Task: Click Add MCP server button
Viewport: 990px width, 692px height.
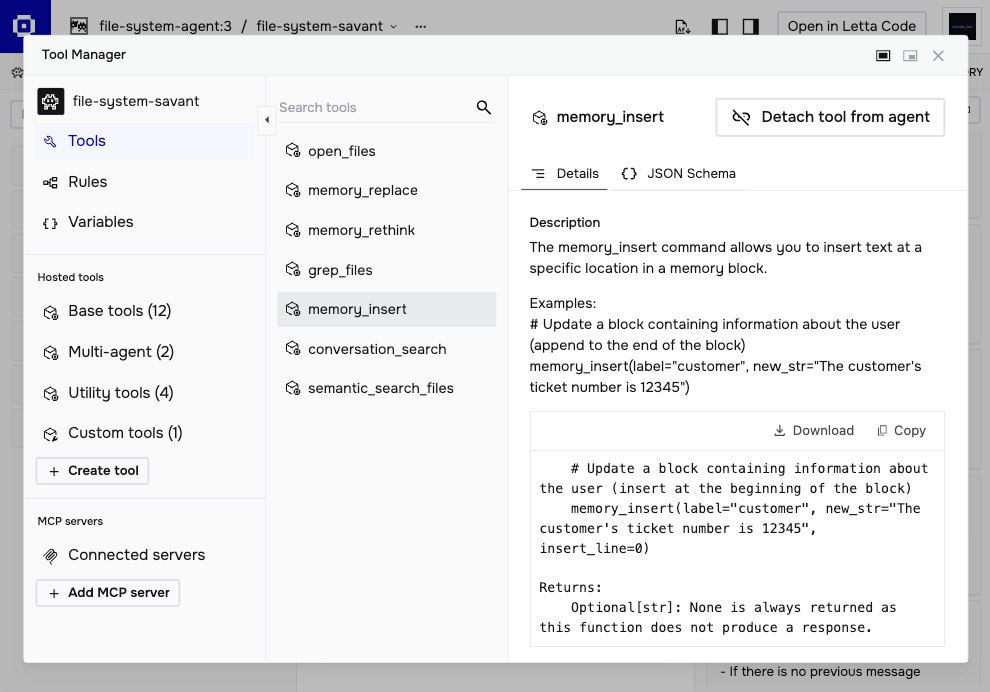Action: pos(108,593)
